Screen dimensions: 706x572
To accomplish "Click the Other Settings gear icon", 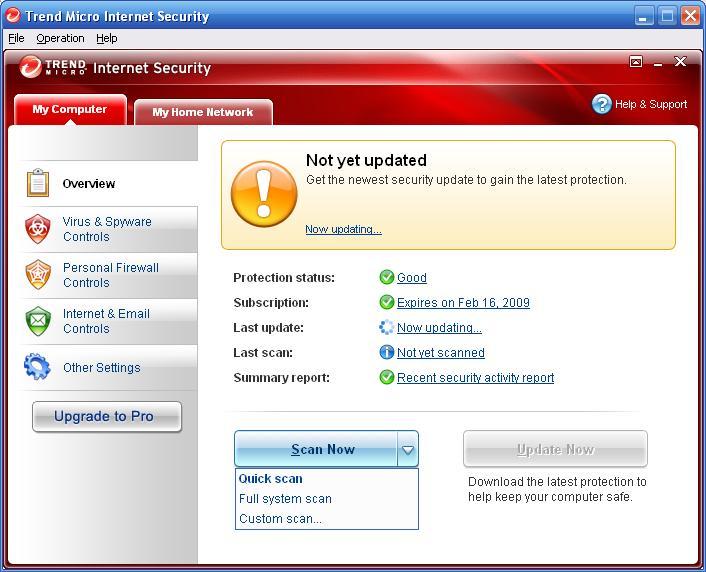I will pyautogui.click(x=38, y=367).
